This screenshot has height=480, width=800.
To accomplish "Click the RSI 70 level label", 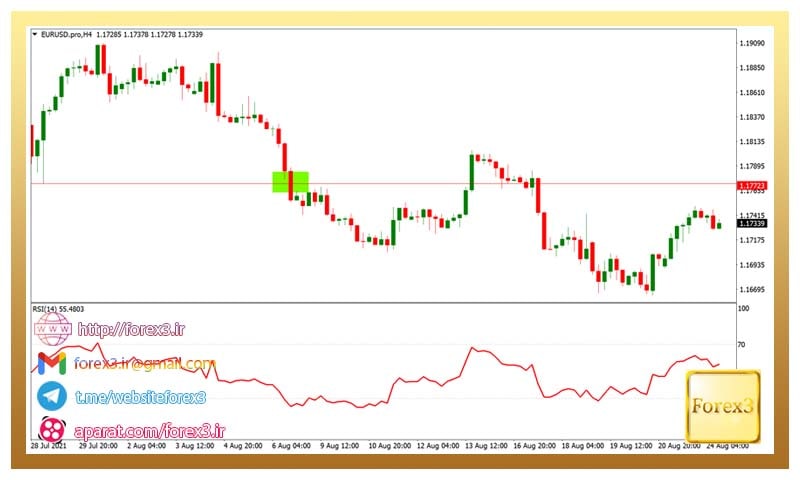I will click(x=742, y=344).
